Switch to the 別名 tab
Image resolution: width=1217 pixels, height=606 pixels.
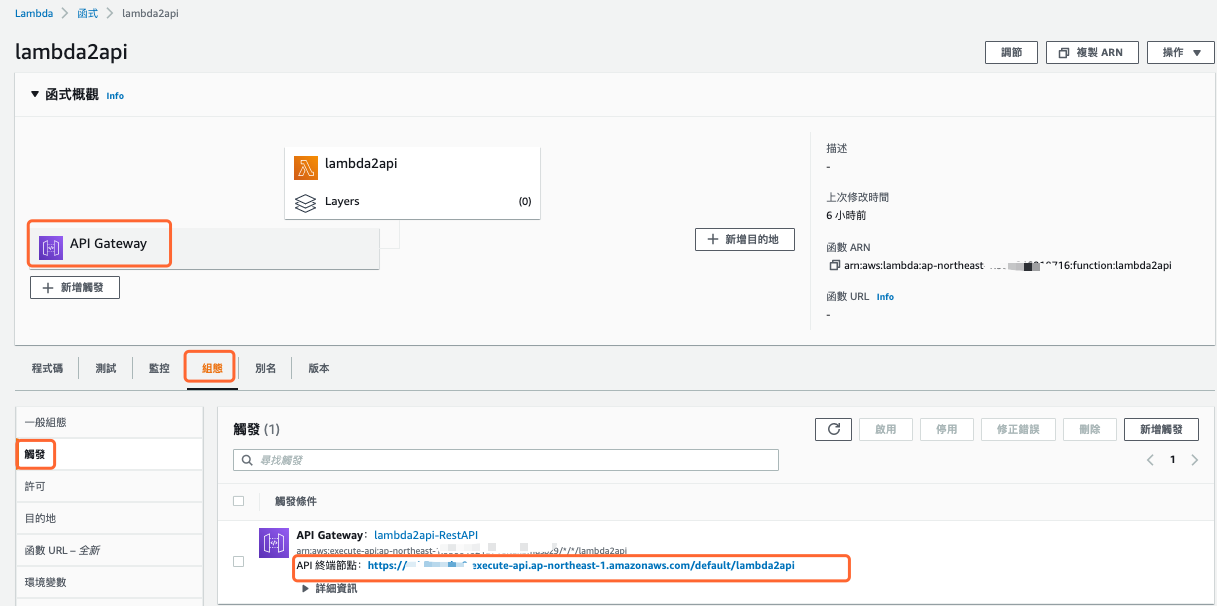(x=265, y=368)
